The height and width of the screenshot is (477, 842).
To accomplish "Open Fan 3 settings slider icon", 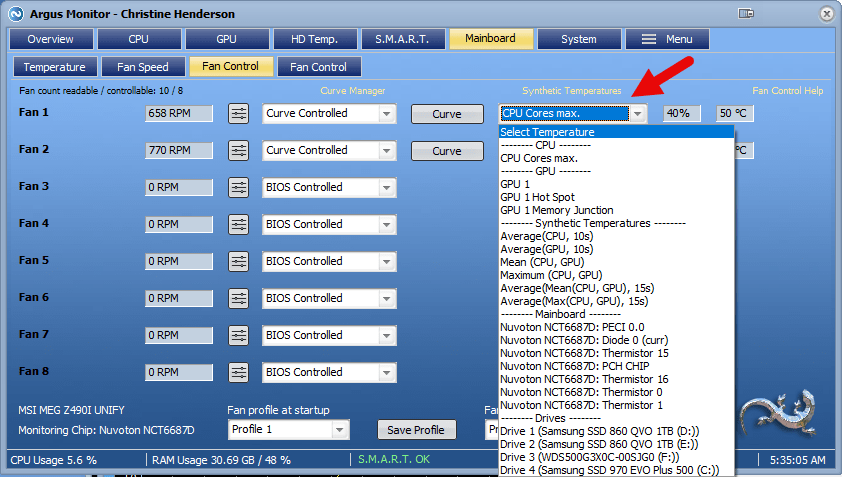I will point(238,187).
